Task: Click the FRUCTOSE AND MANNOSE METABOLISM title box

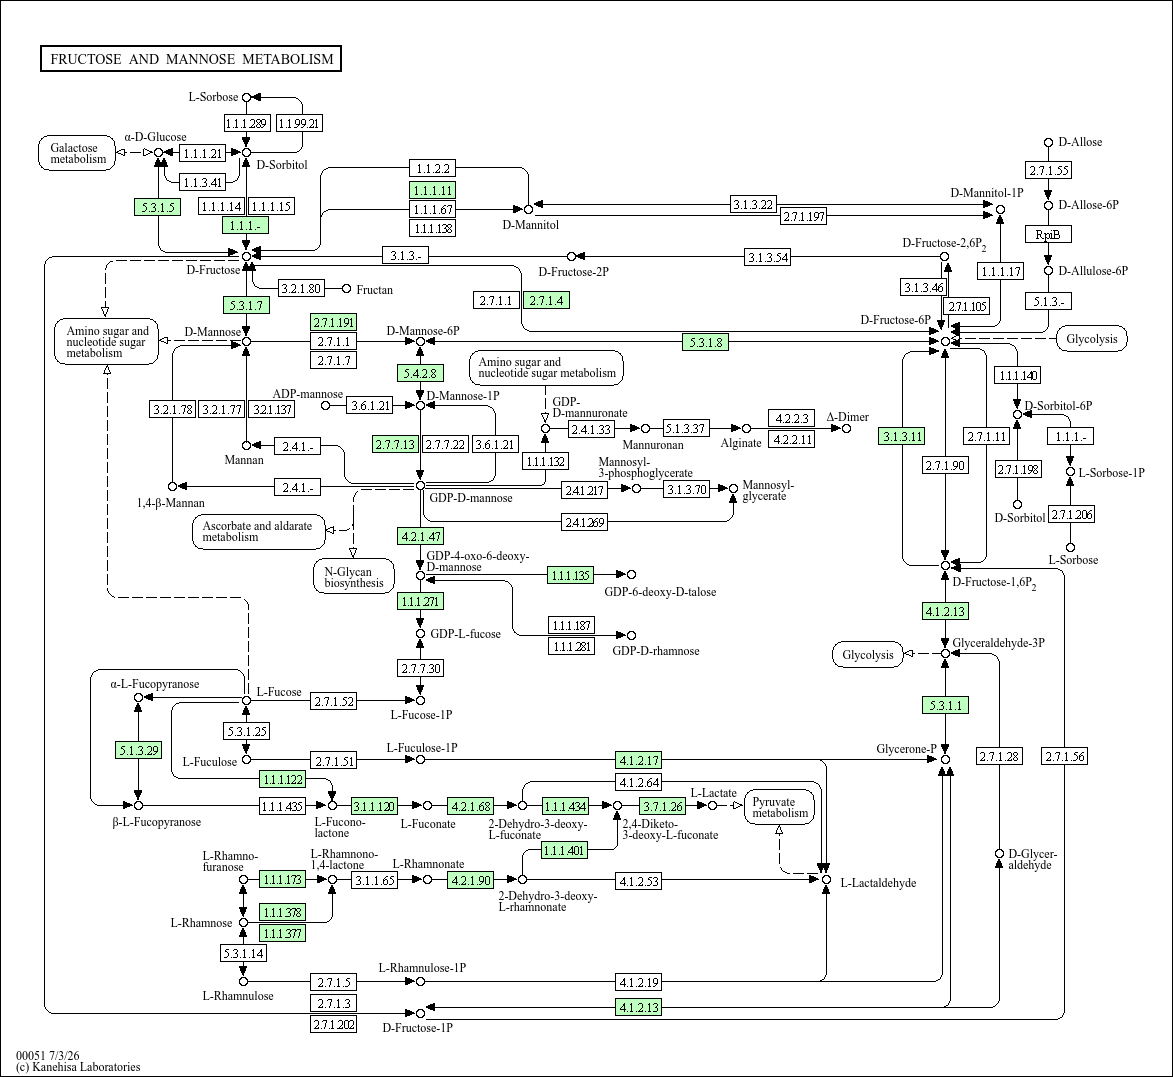Action: (x=191, y=58)
